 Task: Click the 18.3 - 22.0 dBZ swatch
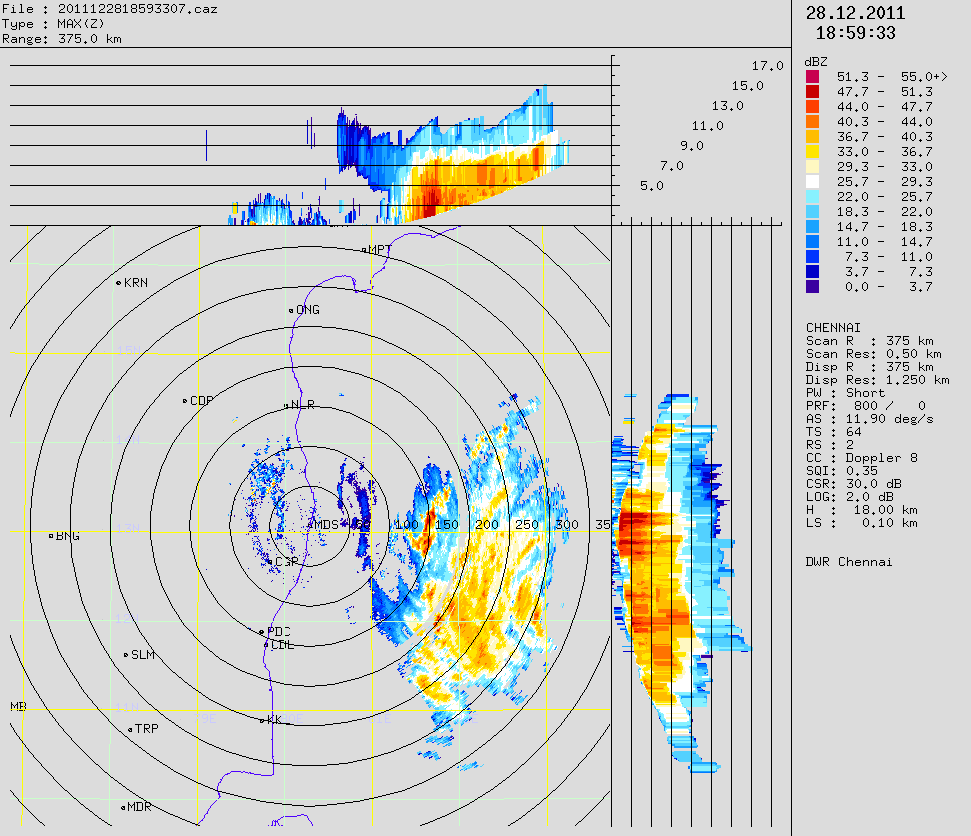point(812,212)
